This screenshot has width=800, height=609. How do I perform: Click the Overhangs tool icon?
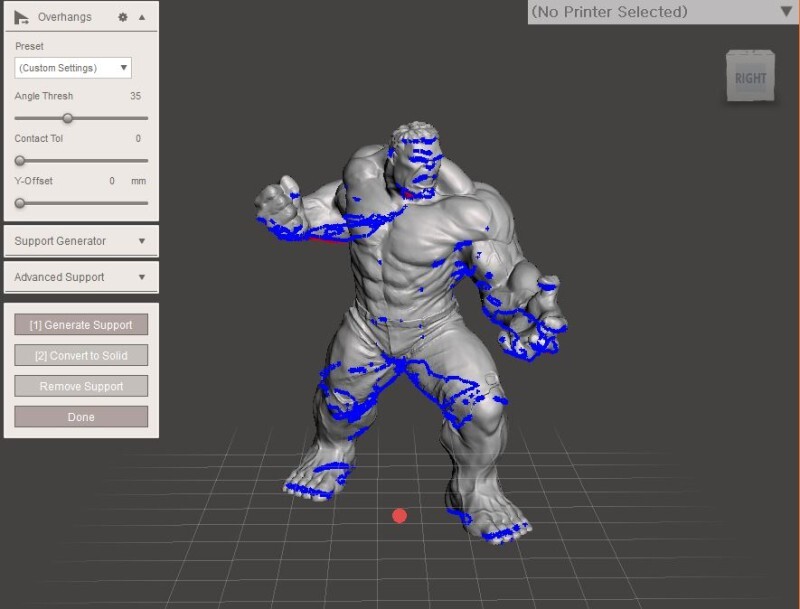(x=21, y=17)
